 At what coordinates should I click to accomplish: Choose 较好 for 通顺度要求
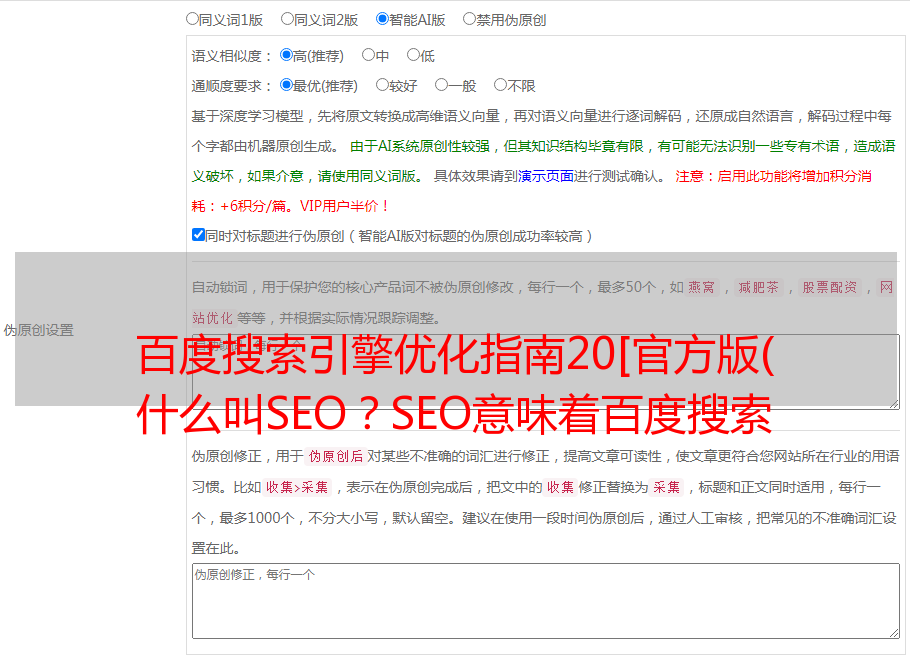pos(382,85)
